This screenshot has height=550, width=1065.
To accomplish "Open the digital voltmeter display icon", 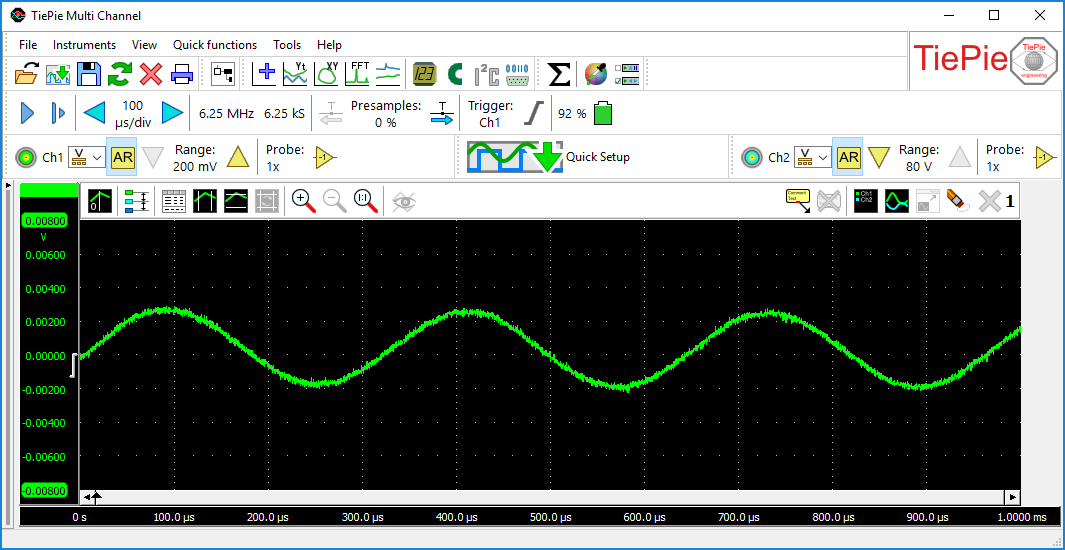I will (424, 74).
